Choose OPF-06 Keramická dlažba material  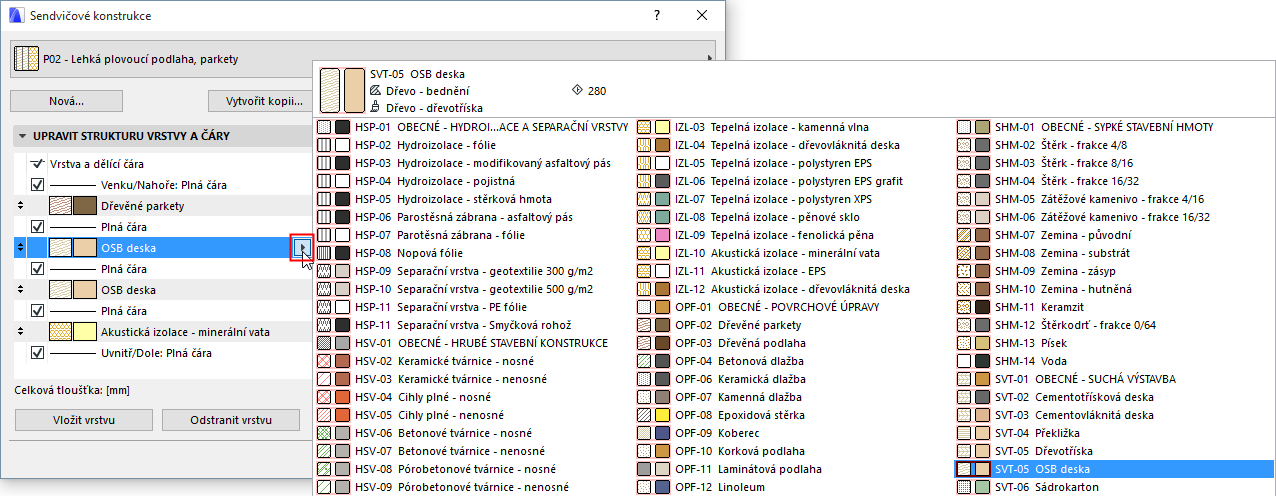794,379
